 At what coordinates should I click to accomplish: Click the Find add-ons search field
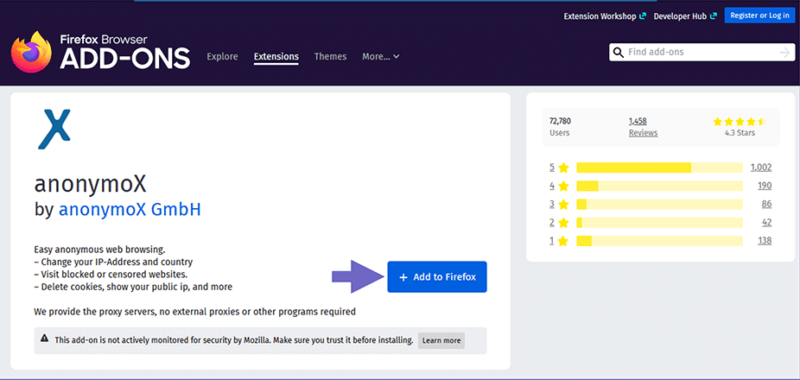tap(702, 52)
